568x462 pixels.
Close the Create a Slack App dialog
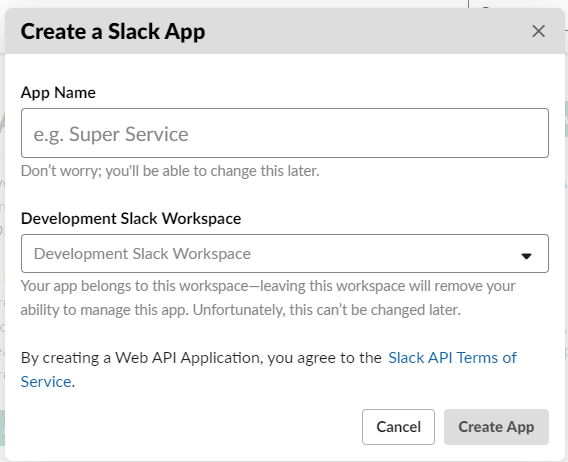[538, 31]
